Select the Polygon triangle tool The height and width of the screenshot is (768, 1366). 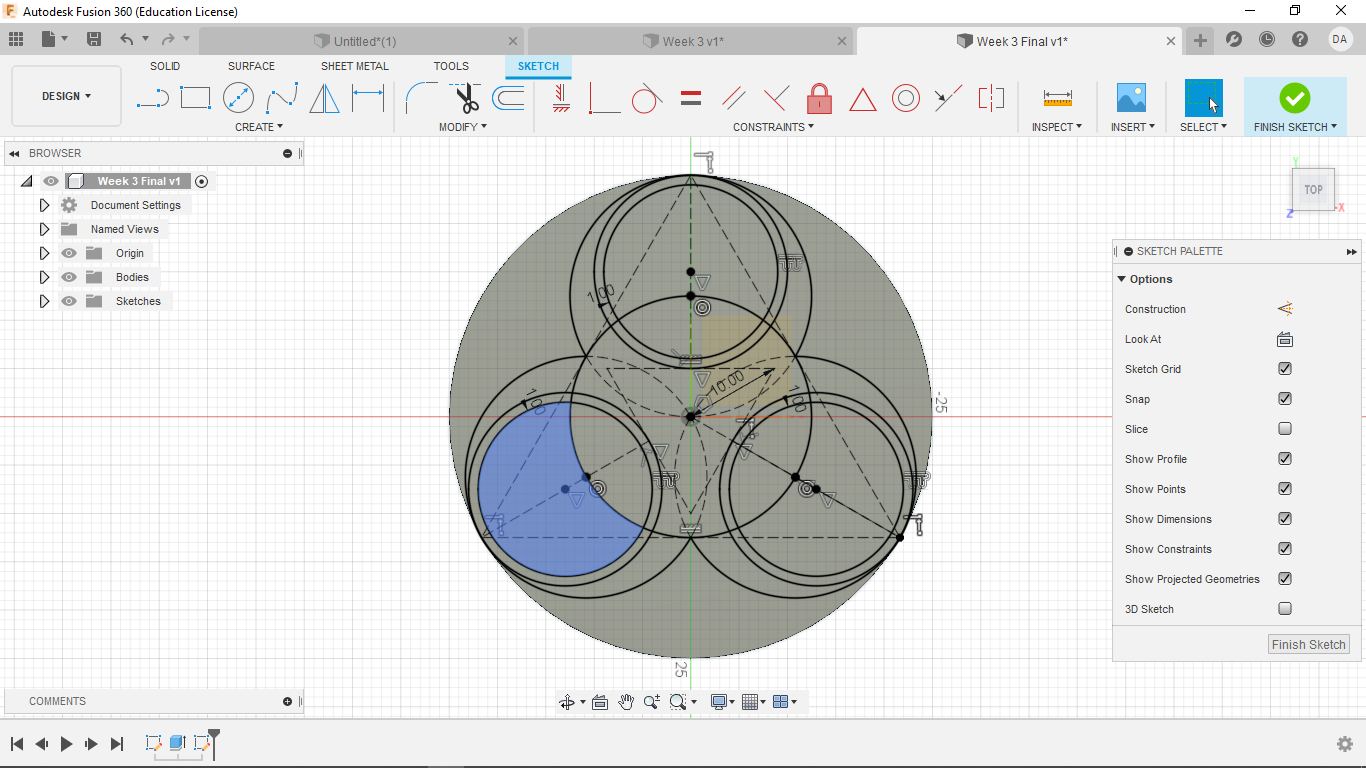[x=324, y=98]
